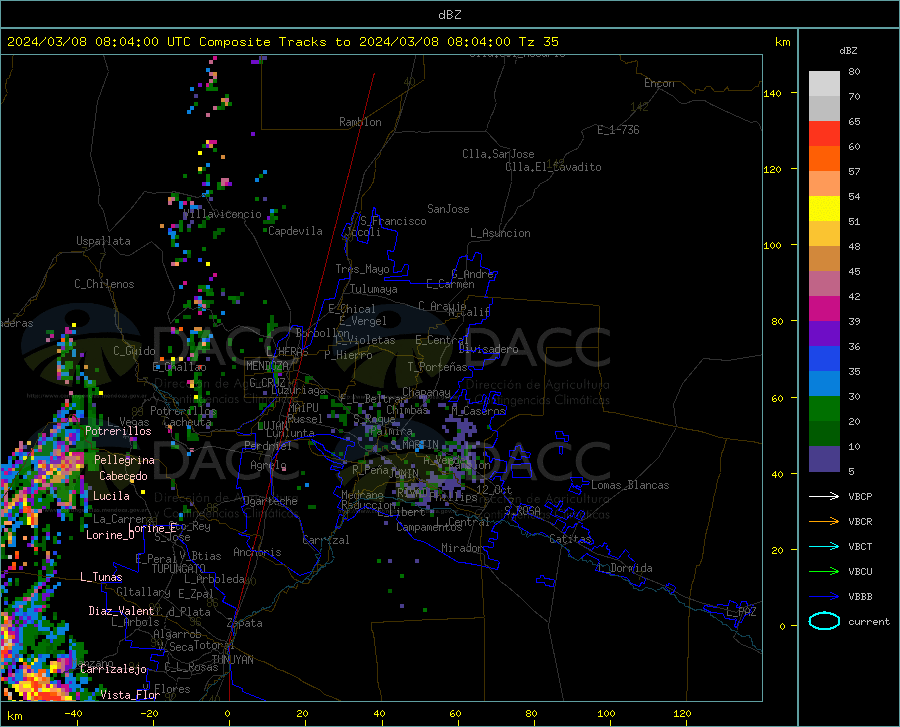Viewport: 900px width, 727px height.
Task: Click the blue 36 dBZ color swatch
Action: [824, 359]
